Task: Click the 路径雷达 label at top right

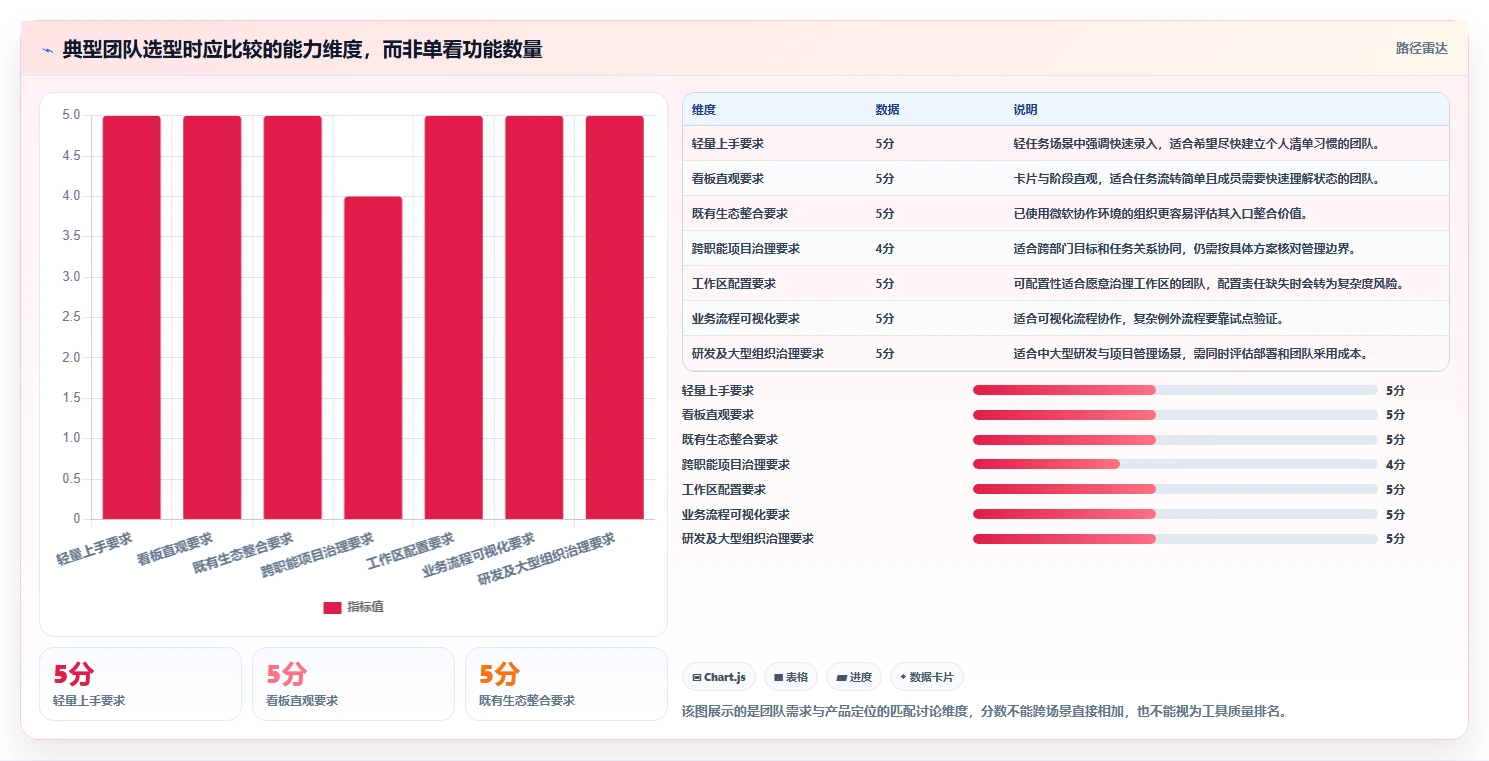Action: (x=1421, y=48)
